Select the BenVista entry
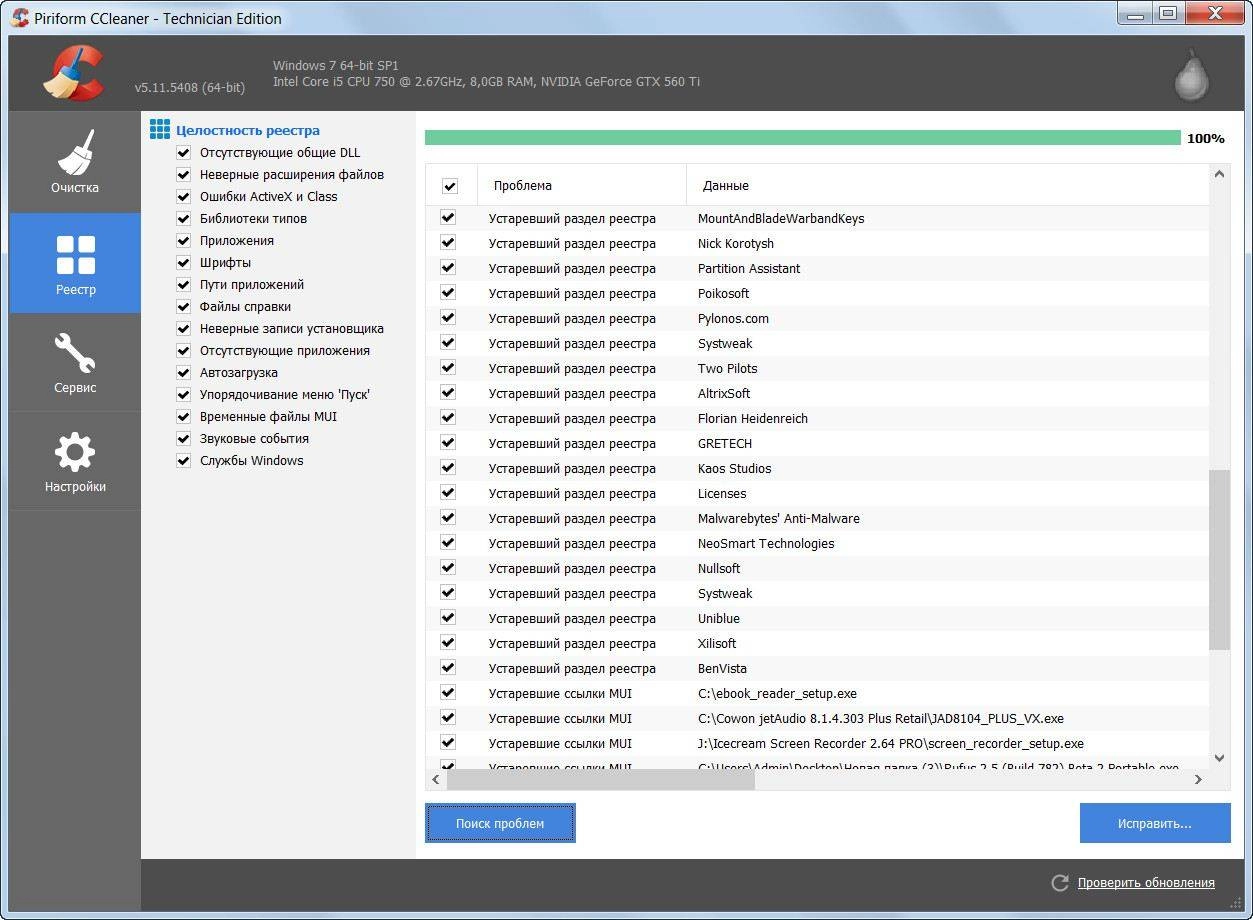This screenshot has height=920, width=1253. tap(722, 668)
